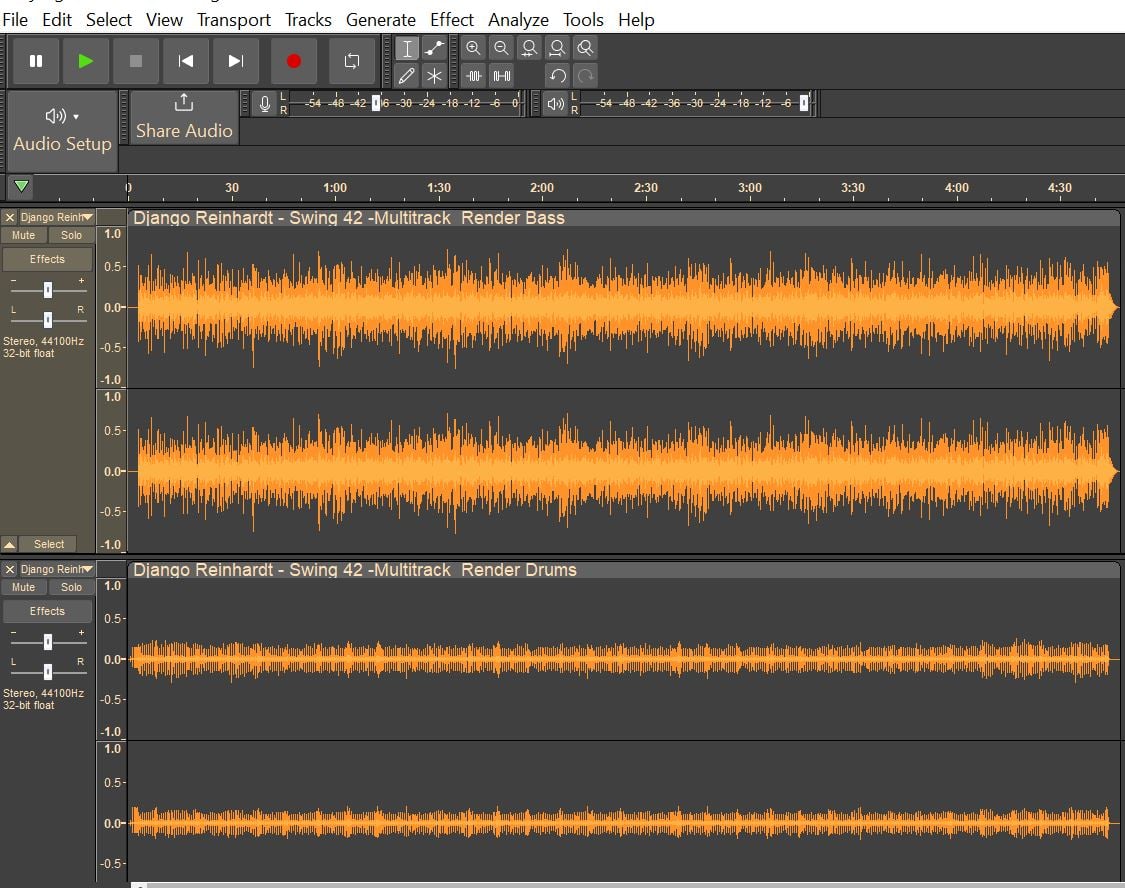Open the Audio Setup dropdown

pyautogui.click(x=62, y=131)
